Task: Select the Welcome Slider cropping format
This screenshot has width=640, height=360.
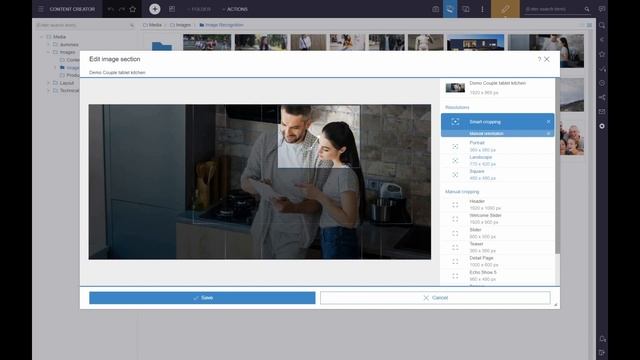Action: pos(498,219)
